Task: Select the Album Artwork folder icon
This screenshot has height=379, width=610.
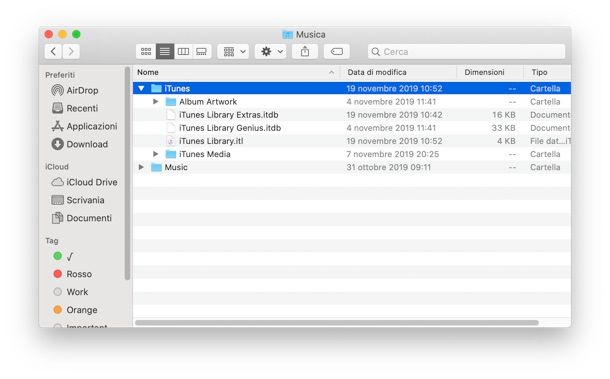Action: point(171,102)
